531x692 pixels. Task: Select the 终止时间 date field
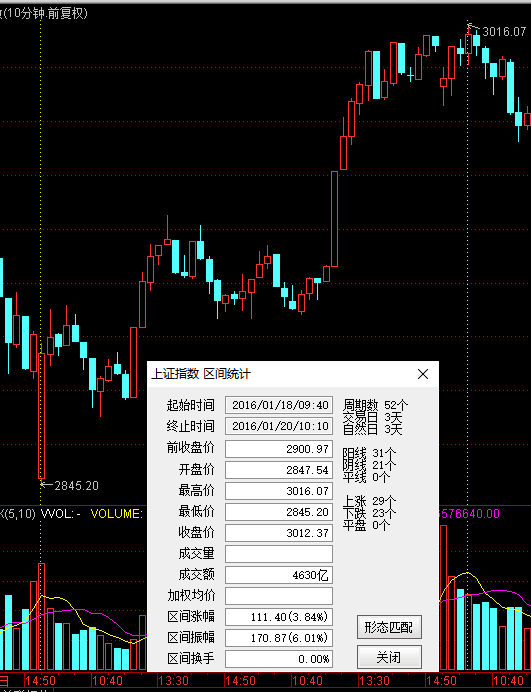point(279,426)
